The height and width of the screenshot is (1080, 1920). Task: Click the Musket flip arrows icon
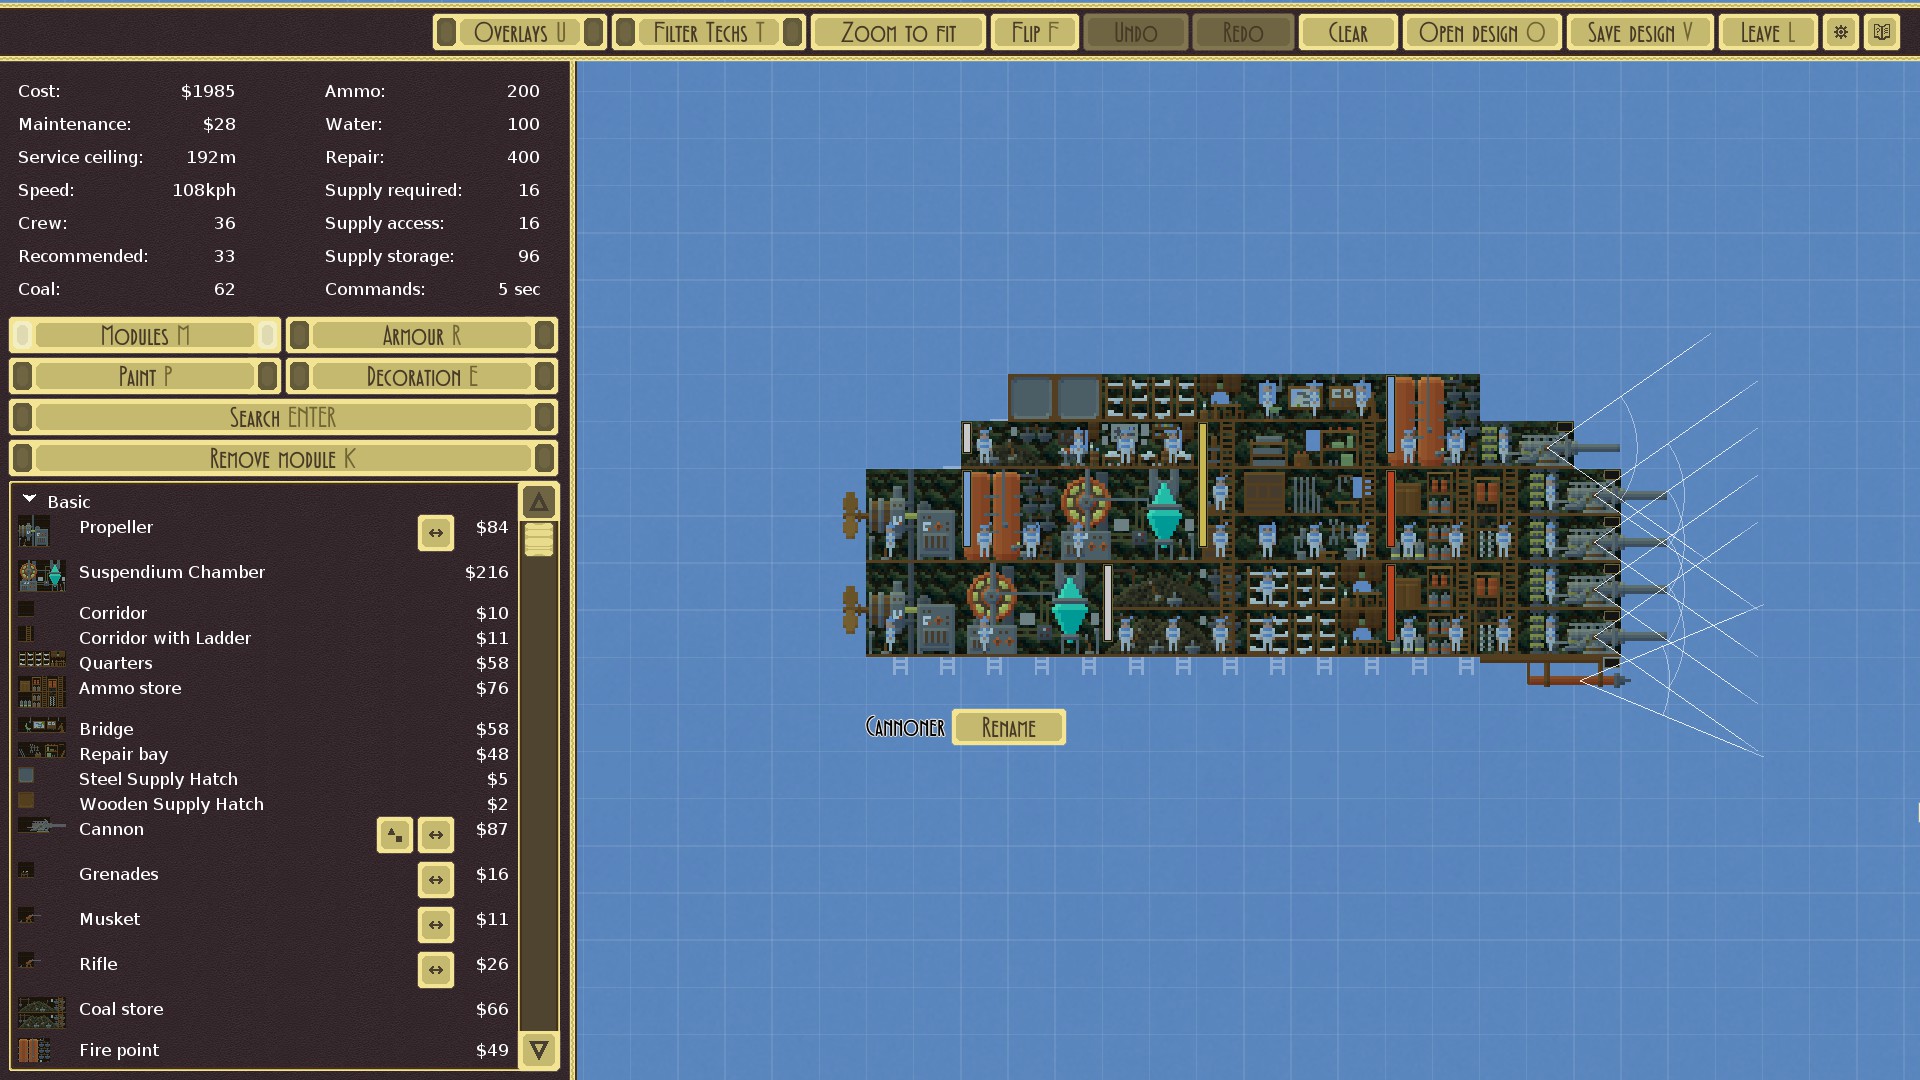436,925
